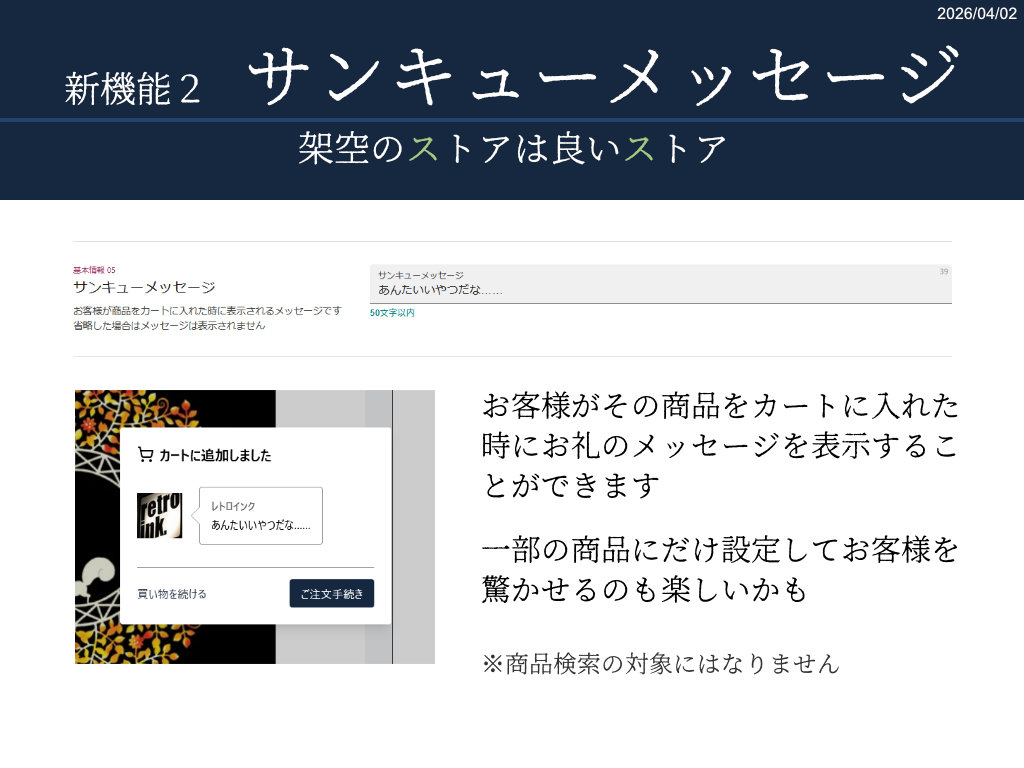Click the レトロインク store name
1024x768 pixels.
coord(232,505)
